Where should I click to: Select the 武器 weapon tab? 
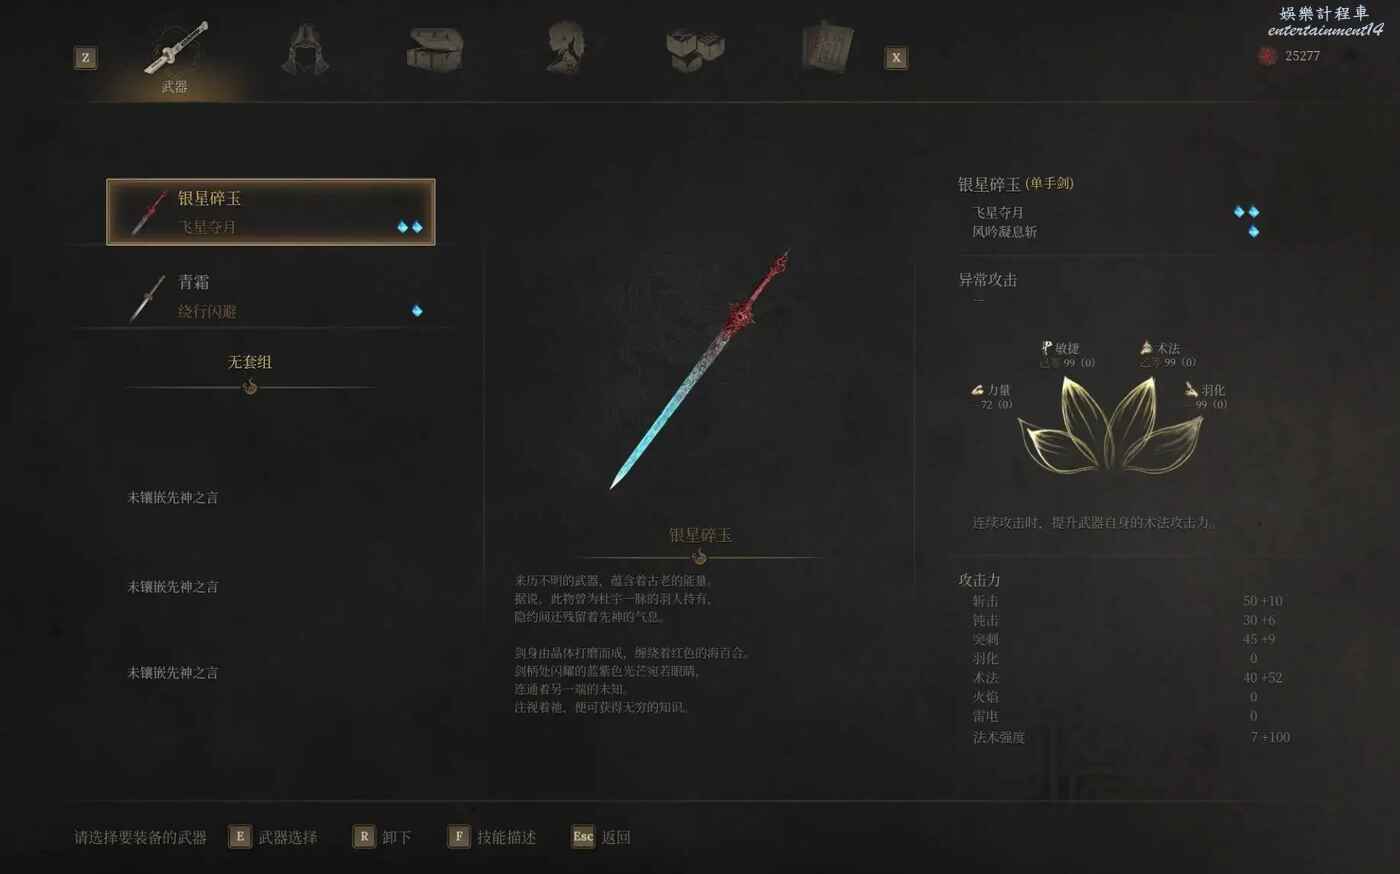pyautogui.click(x=175, y=57)
